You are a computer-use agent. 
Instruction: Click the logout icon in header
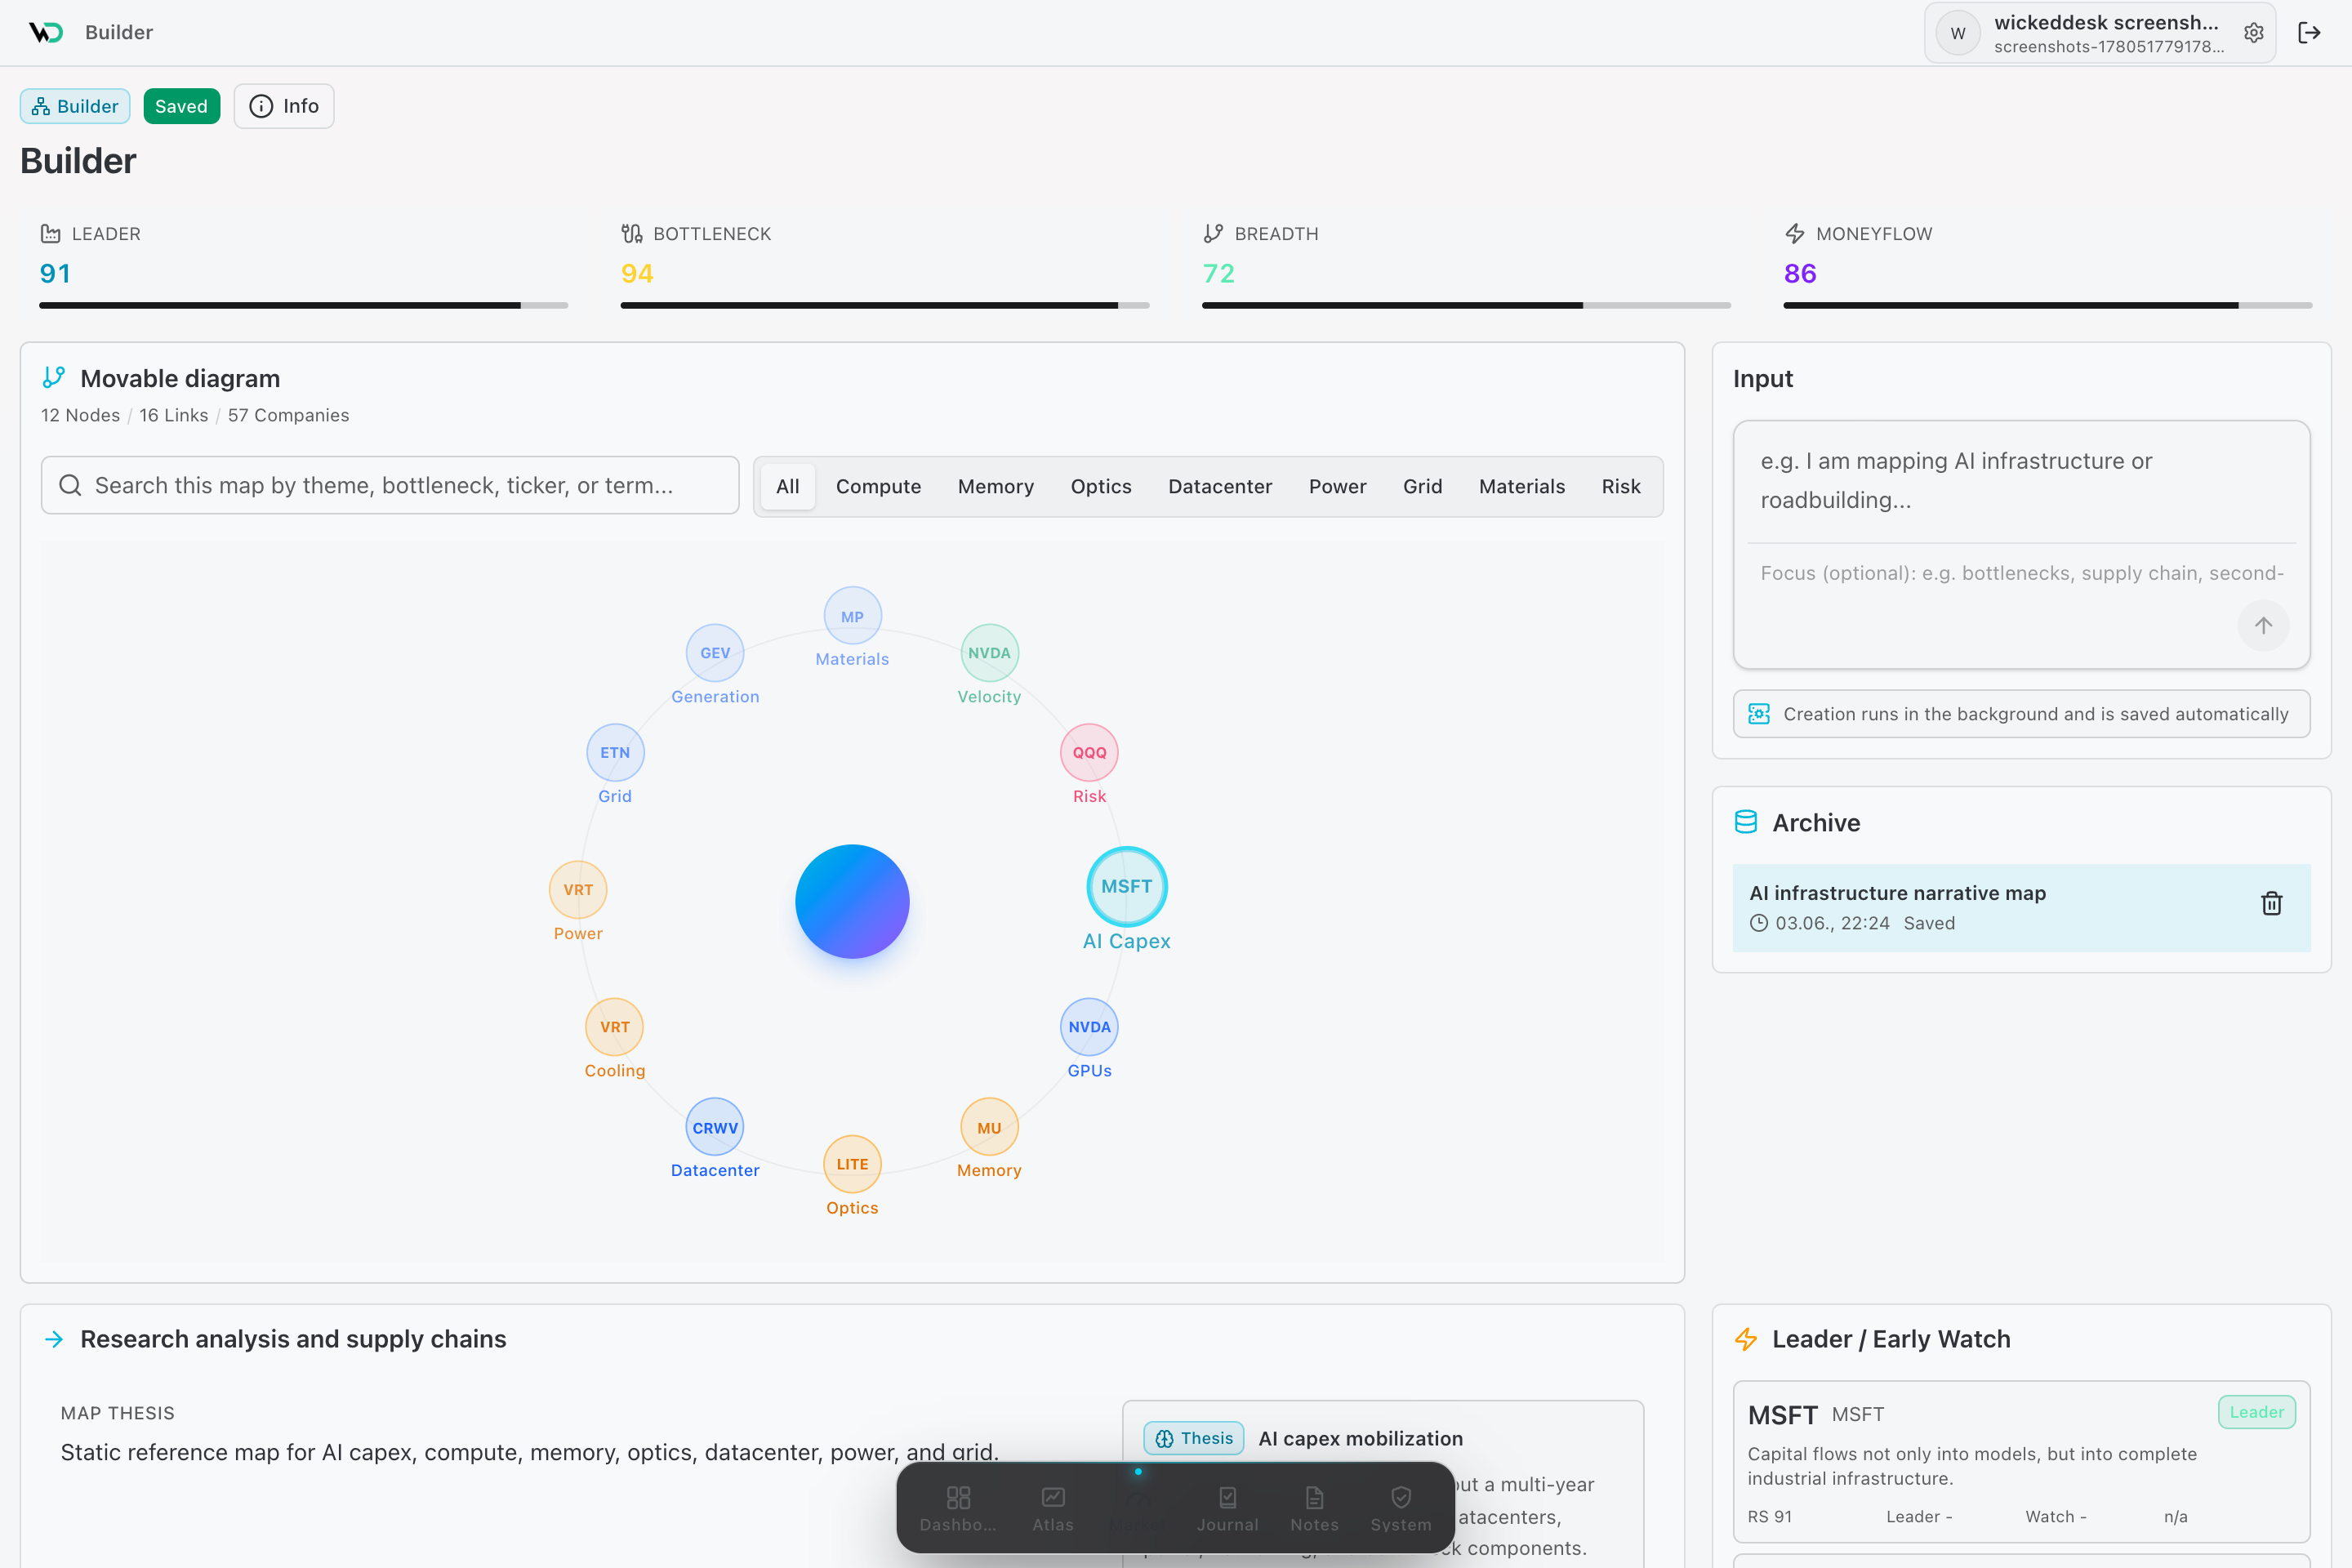click(x=2309, y=33)
